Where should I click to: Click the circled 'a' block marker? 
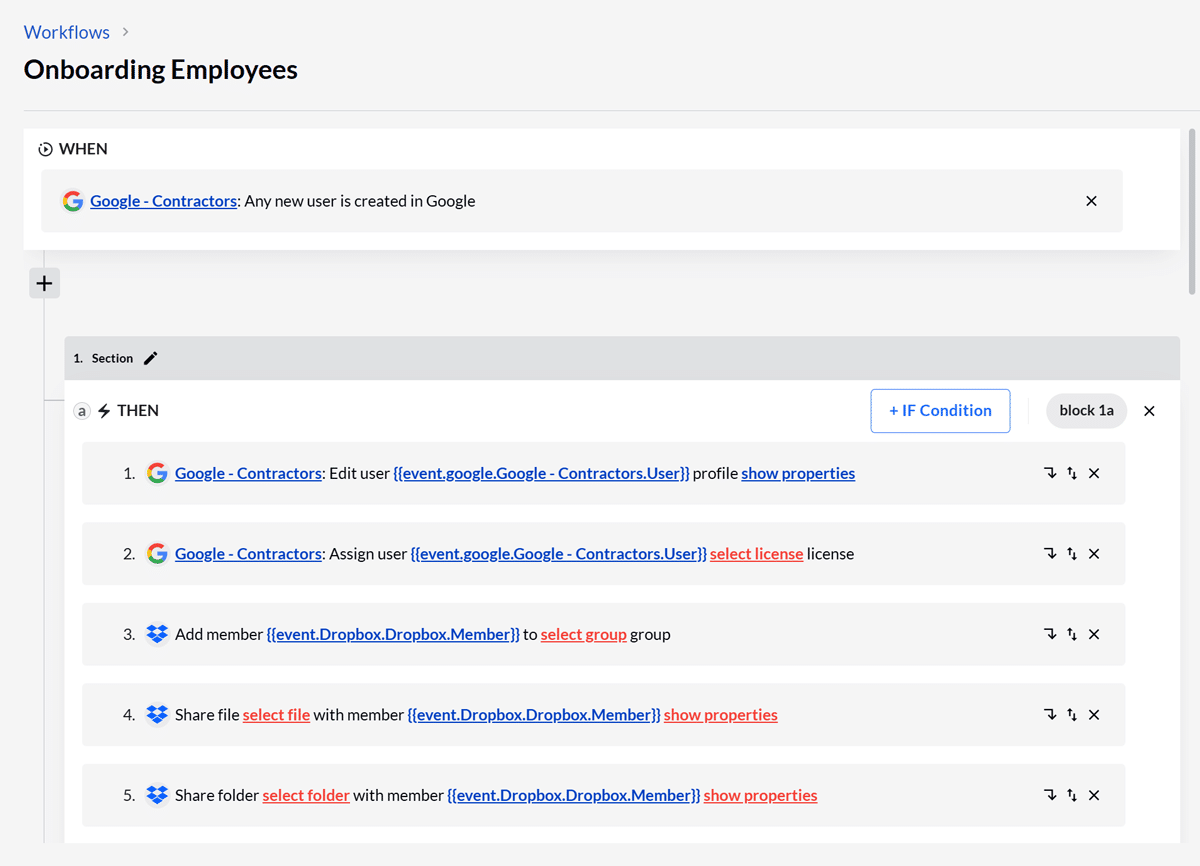82,411
